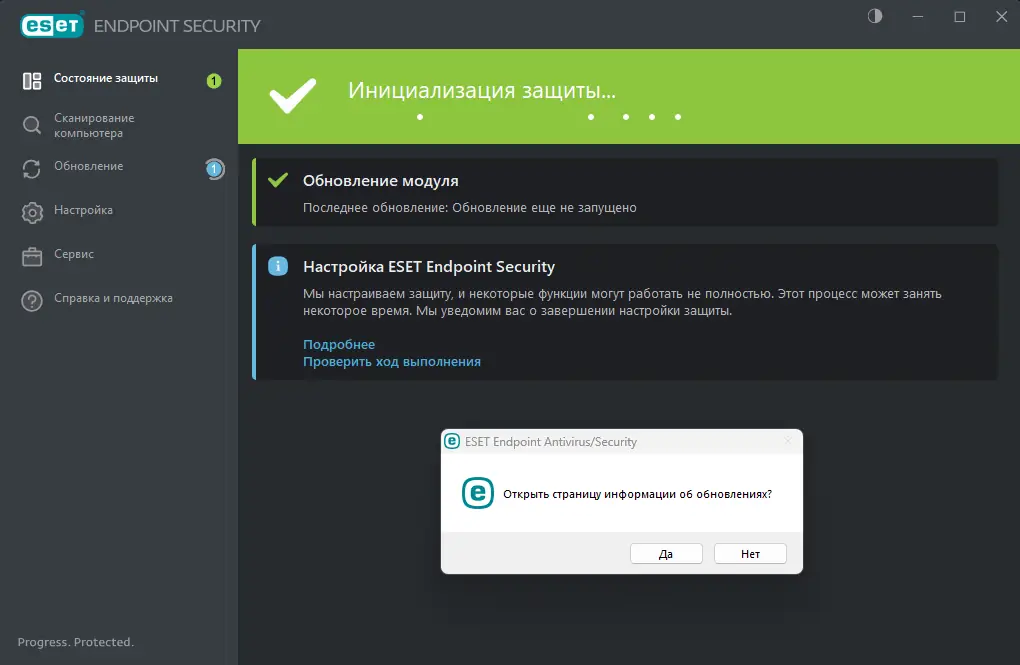The height and width of the screenshot is (665, 1020).
Task: Open Справка и поддержка
Action: [113, 298]
